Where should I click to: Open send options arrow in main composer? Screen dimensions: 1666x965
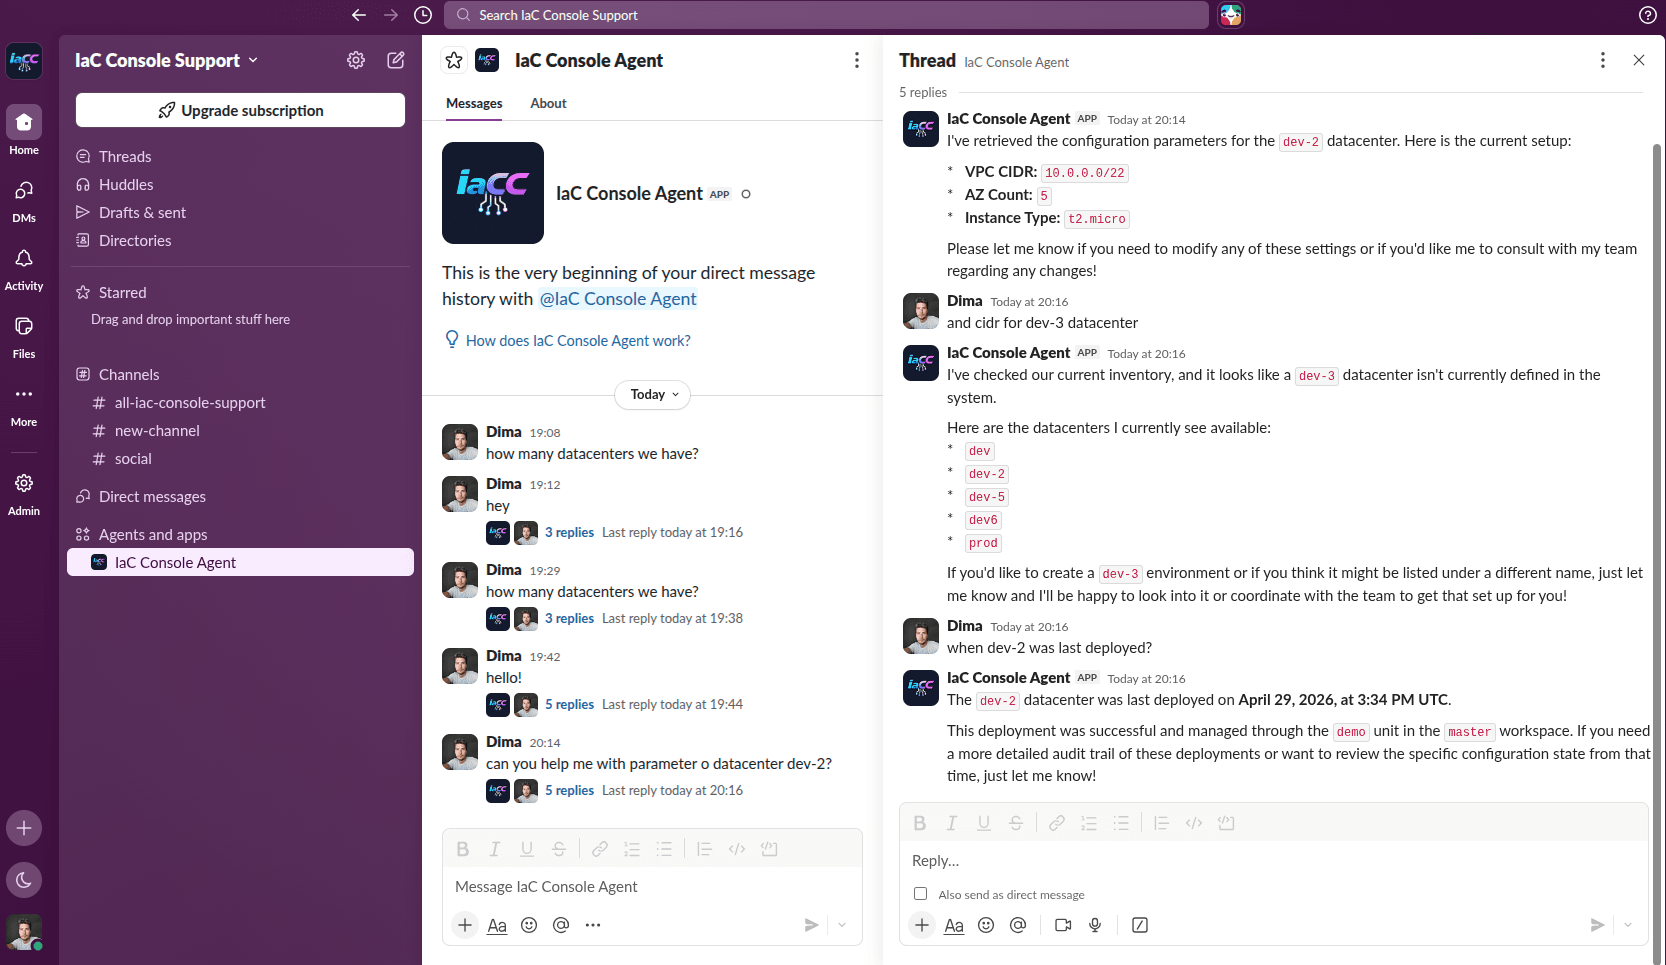pos(842,925)
